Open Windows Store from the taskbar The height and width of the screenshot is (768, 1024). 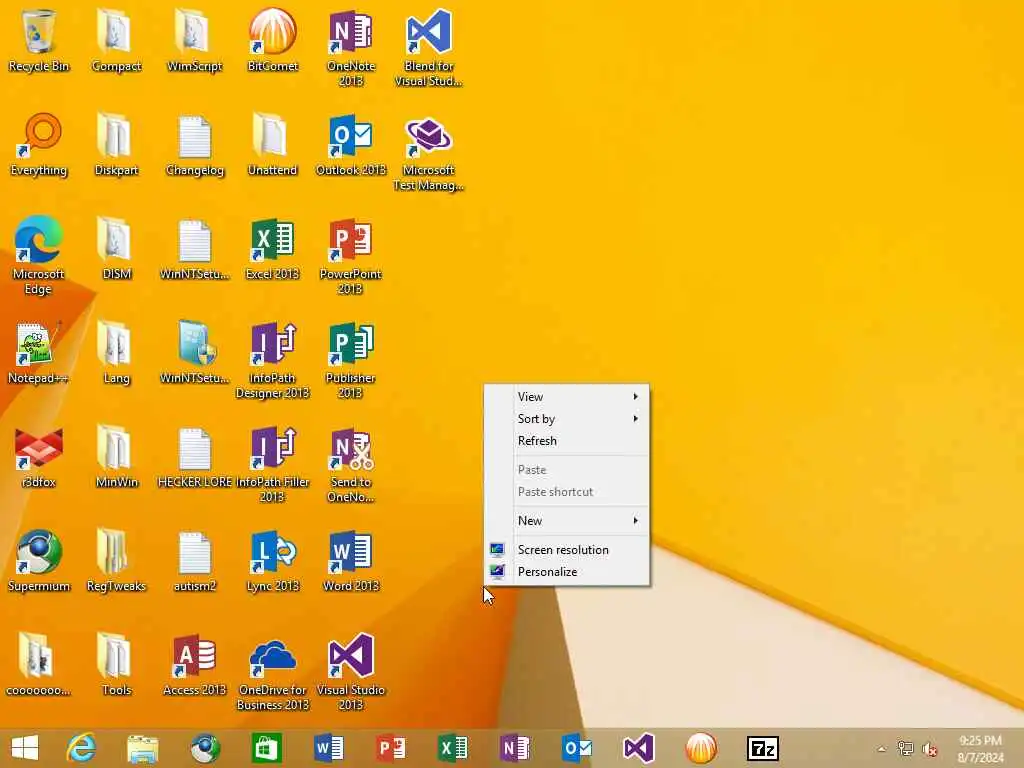coord(266,748)
